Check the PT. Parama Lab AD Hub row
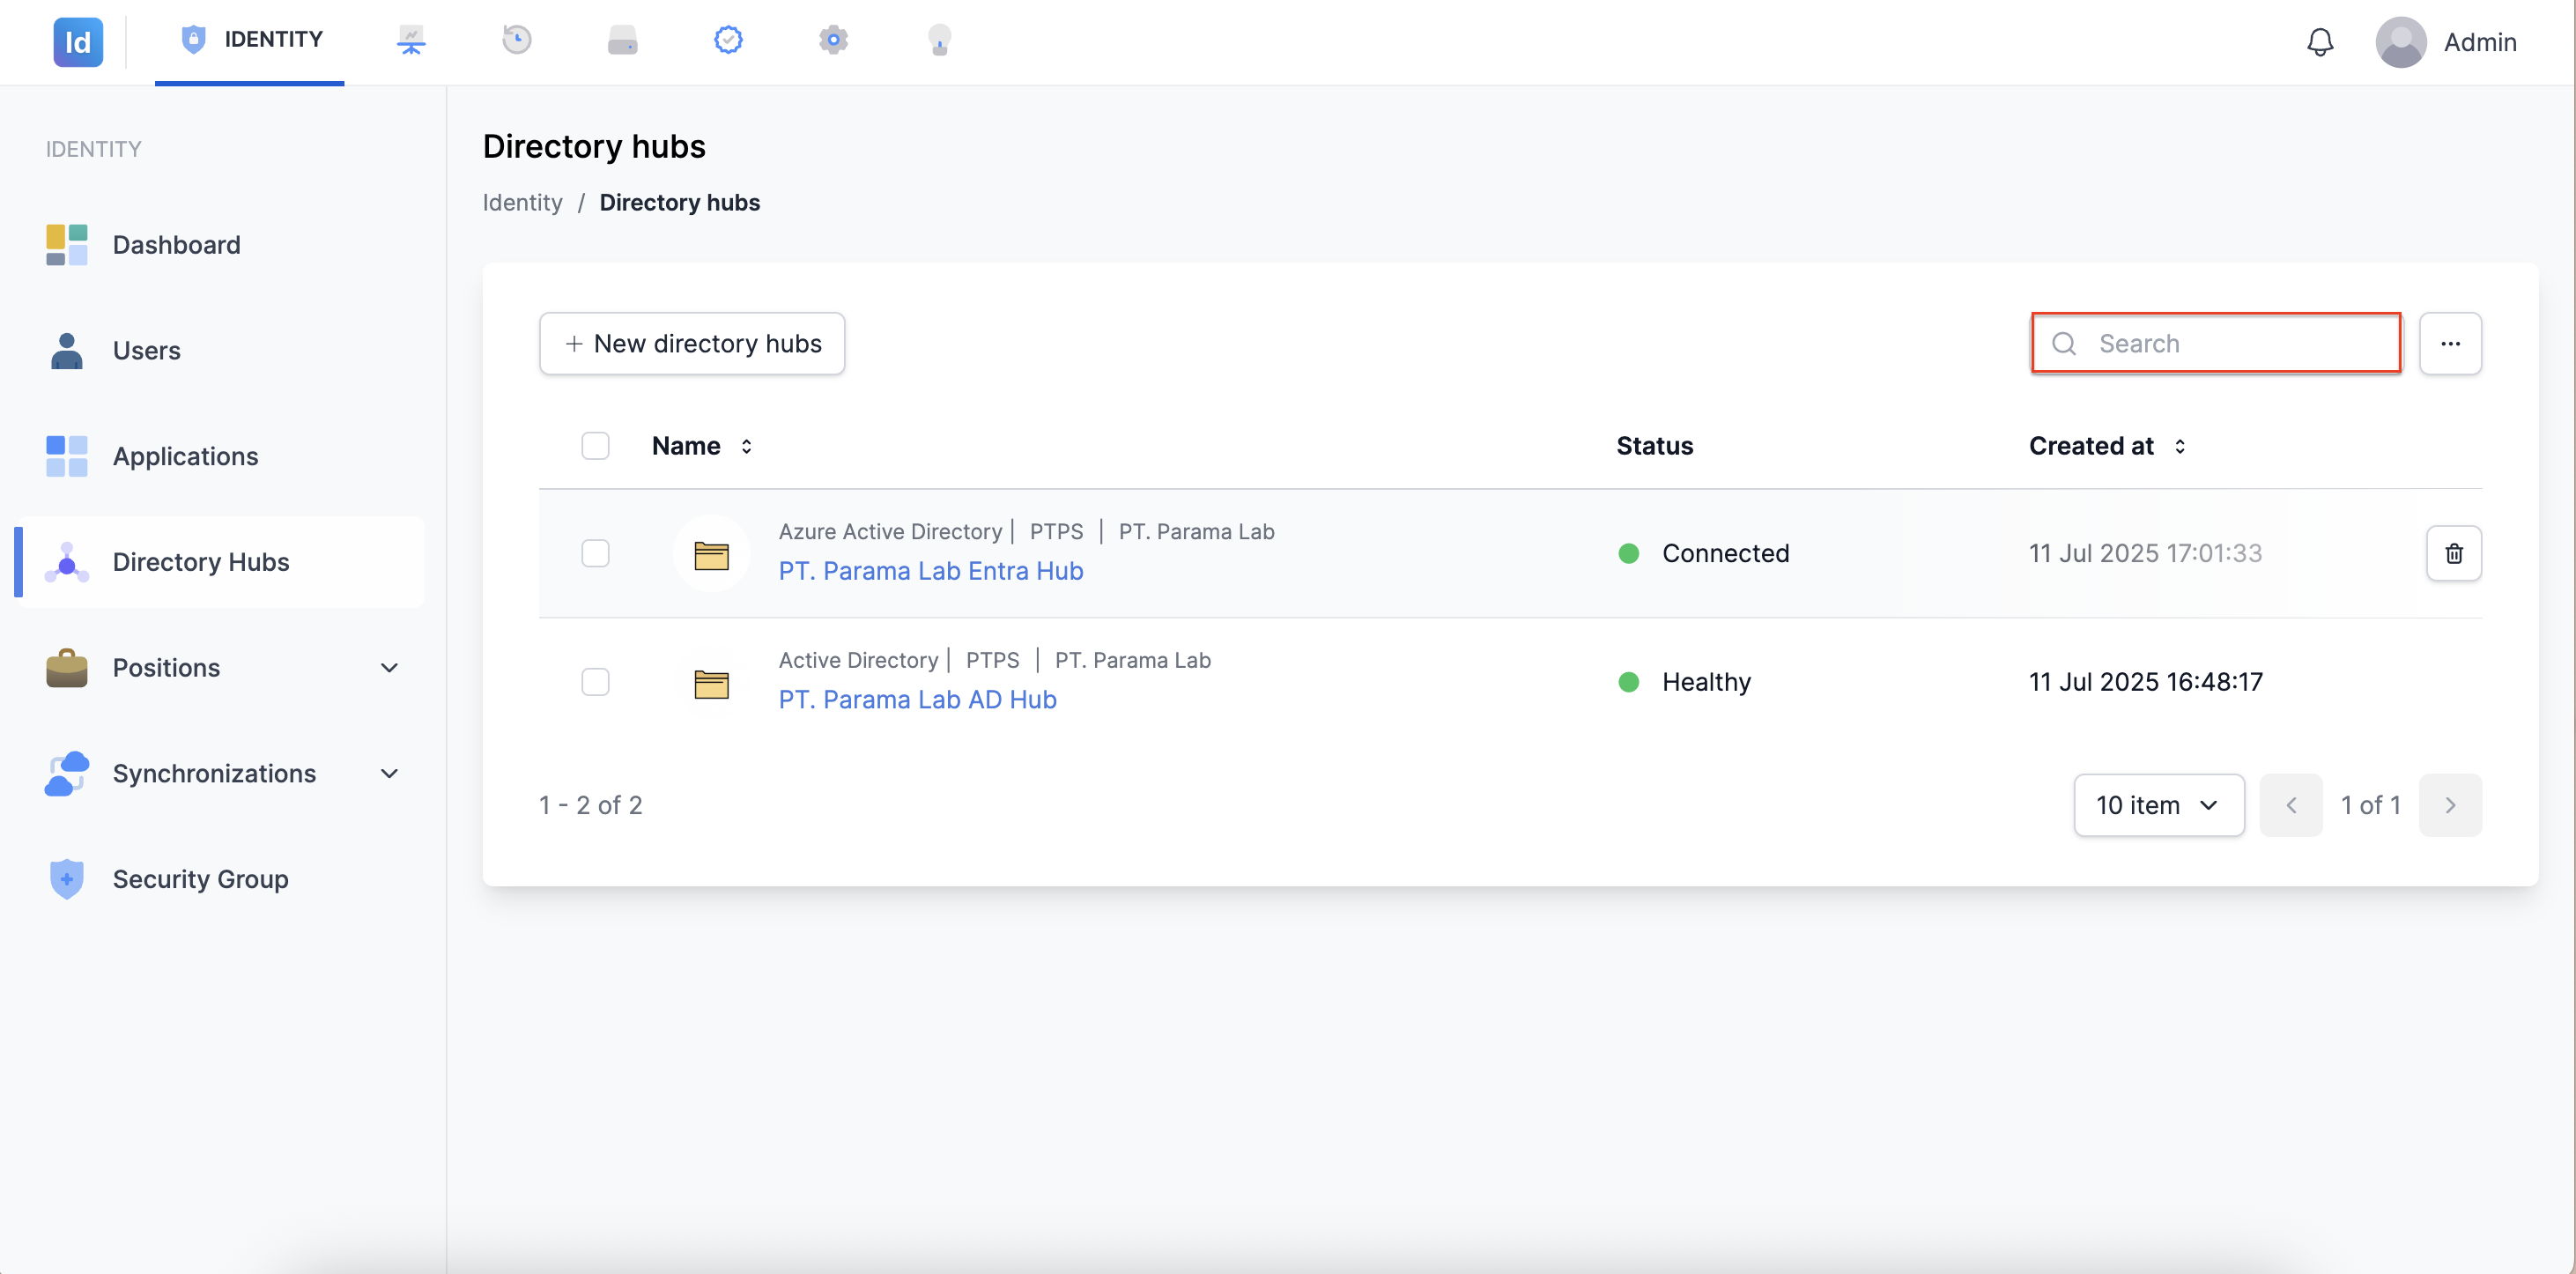Viewport: 2576px width, 1274px height. click(595, 682)
